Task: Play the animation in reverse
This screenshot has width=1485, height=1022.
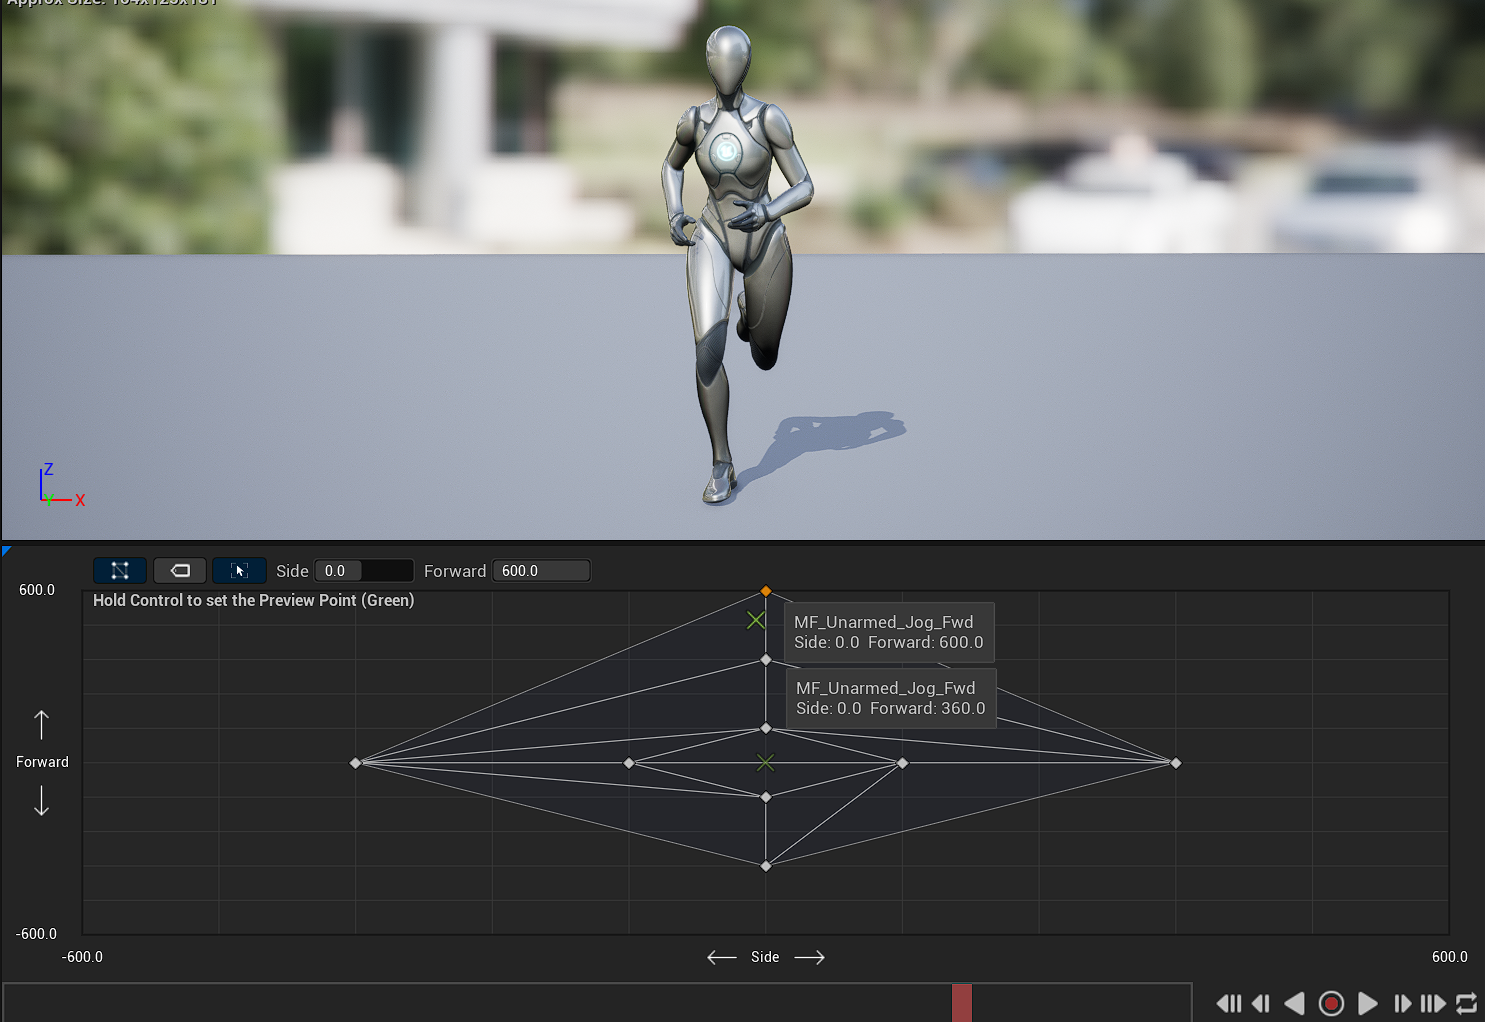Action: click(x=1294, y=1003)
